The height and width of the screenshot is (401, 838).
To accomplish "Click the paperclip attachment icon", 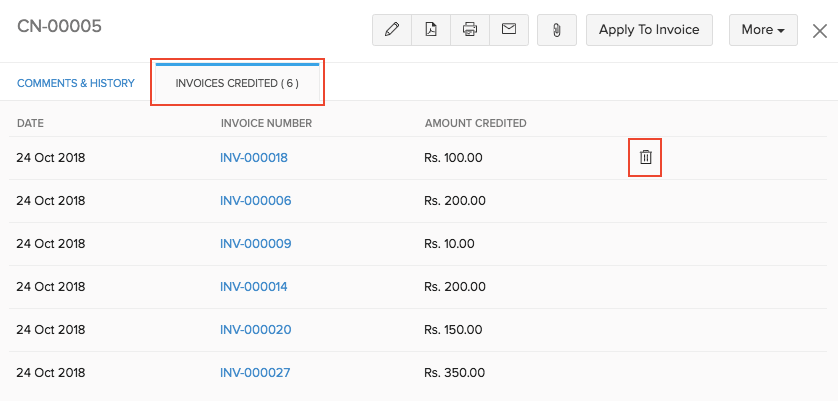I will tap(557, 30).
